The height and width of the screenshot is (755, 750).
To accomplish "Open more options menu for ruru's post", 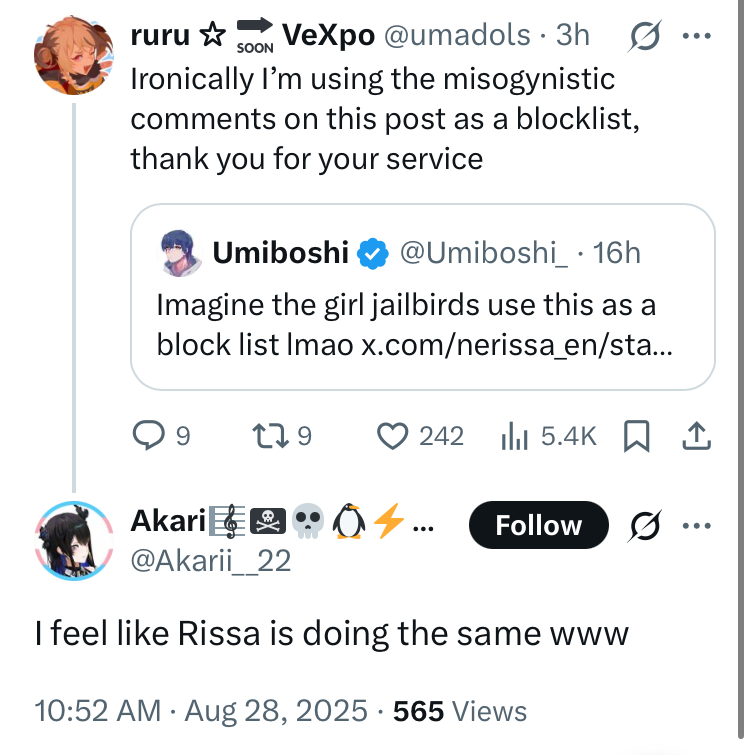I will pyautogui.click(x=694, y=36).
